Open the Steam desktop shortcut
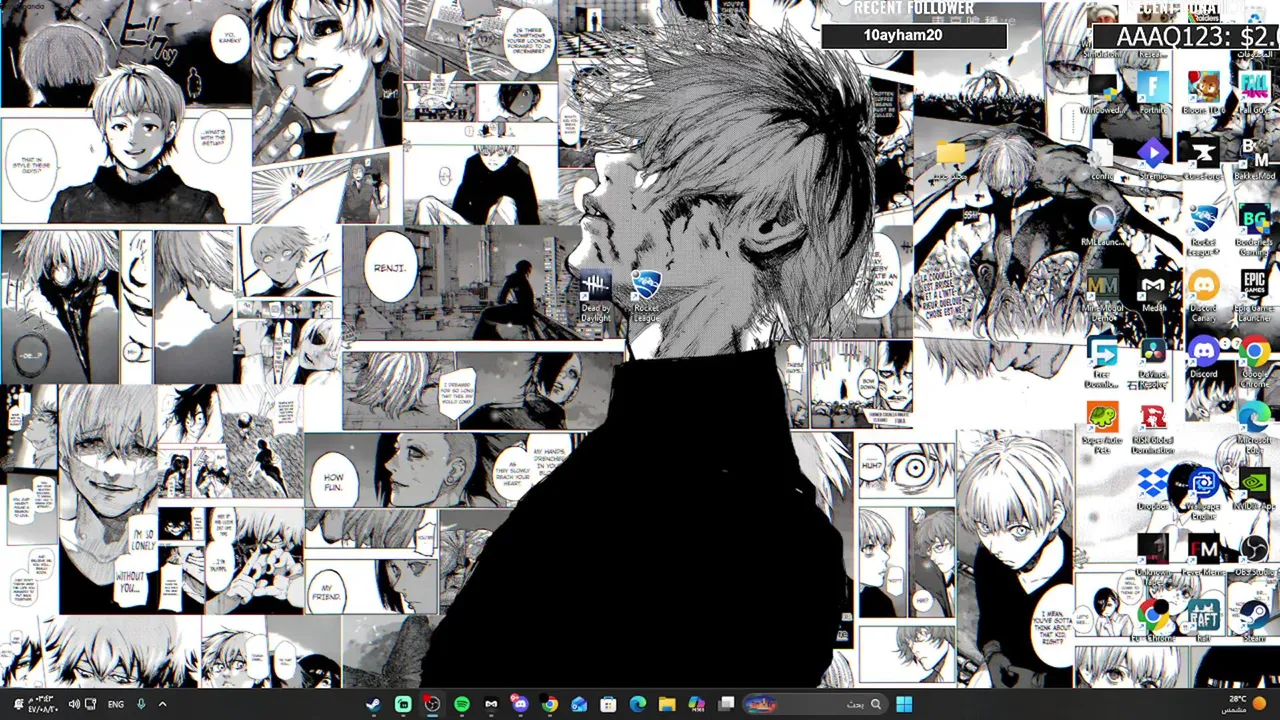The height and width of the screenshot is (720, 1280). pos(1254,621)
